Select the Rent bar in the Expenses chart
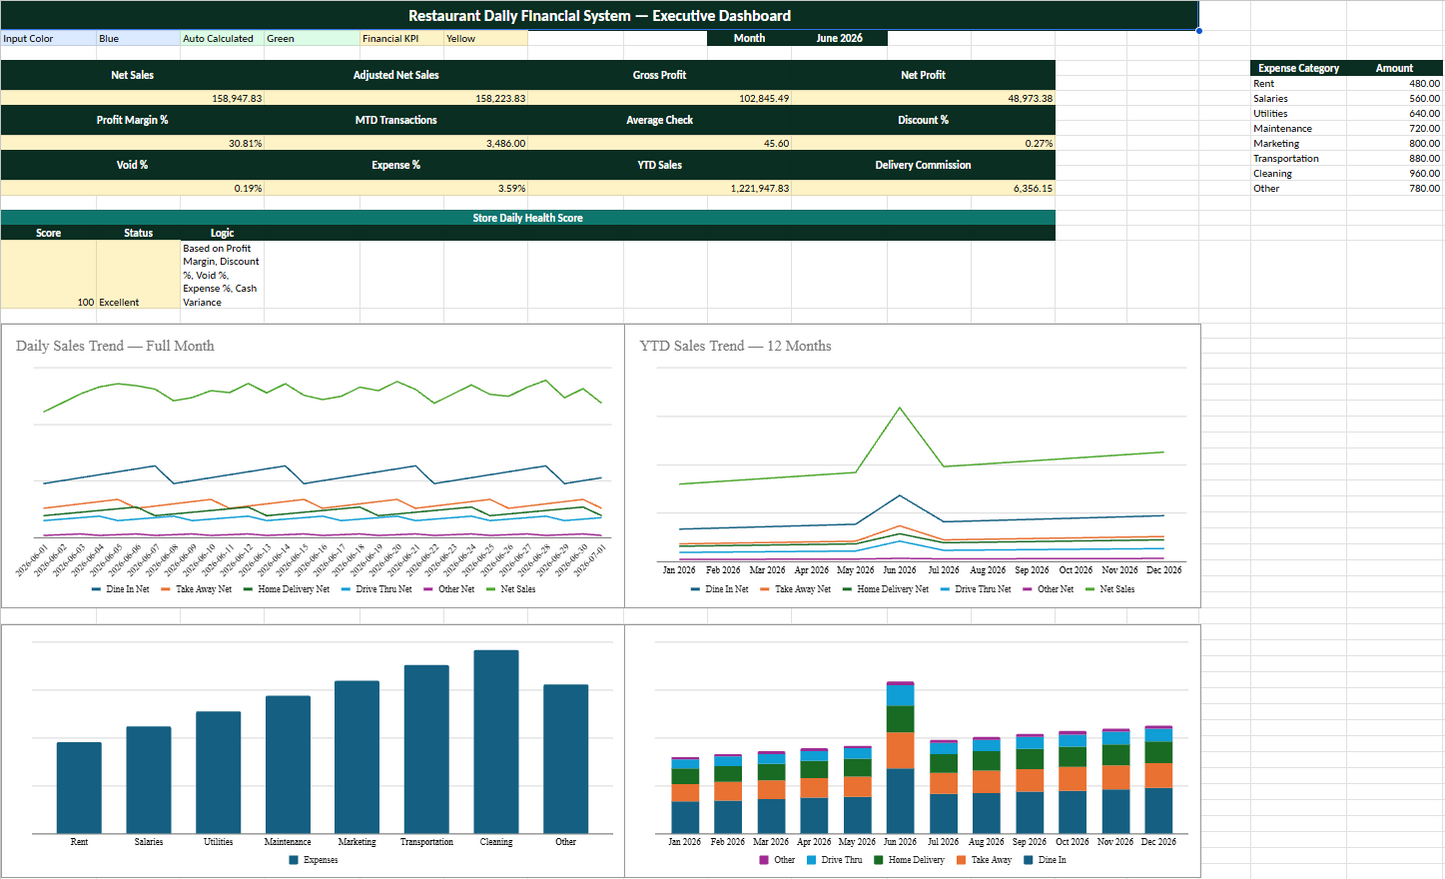The height and width of the screenshot is (879, 1445). 79,787
